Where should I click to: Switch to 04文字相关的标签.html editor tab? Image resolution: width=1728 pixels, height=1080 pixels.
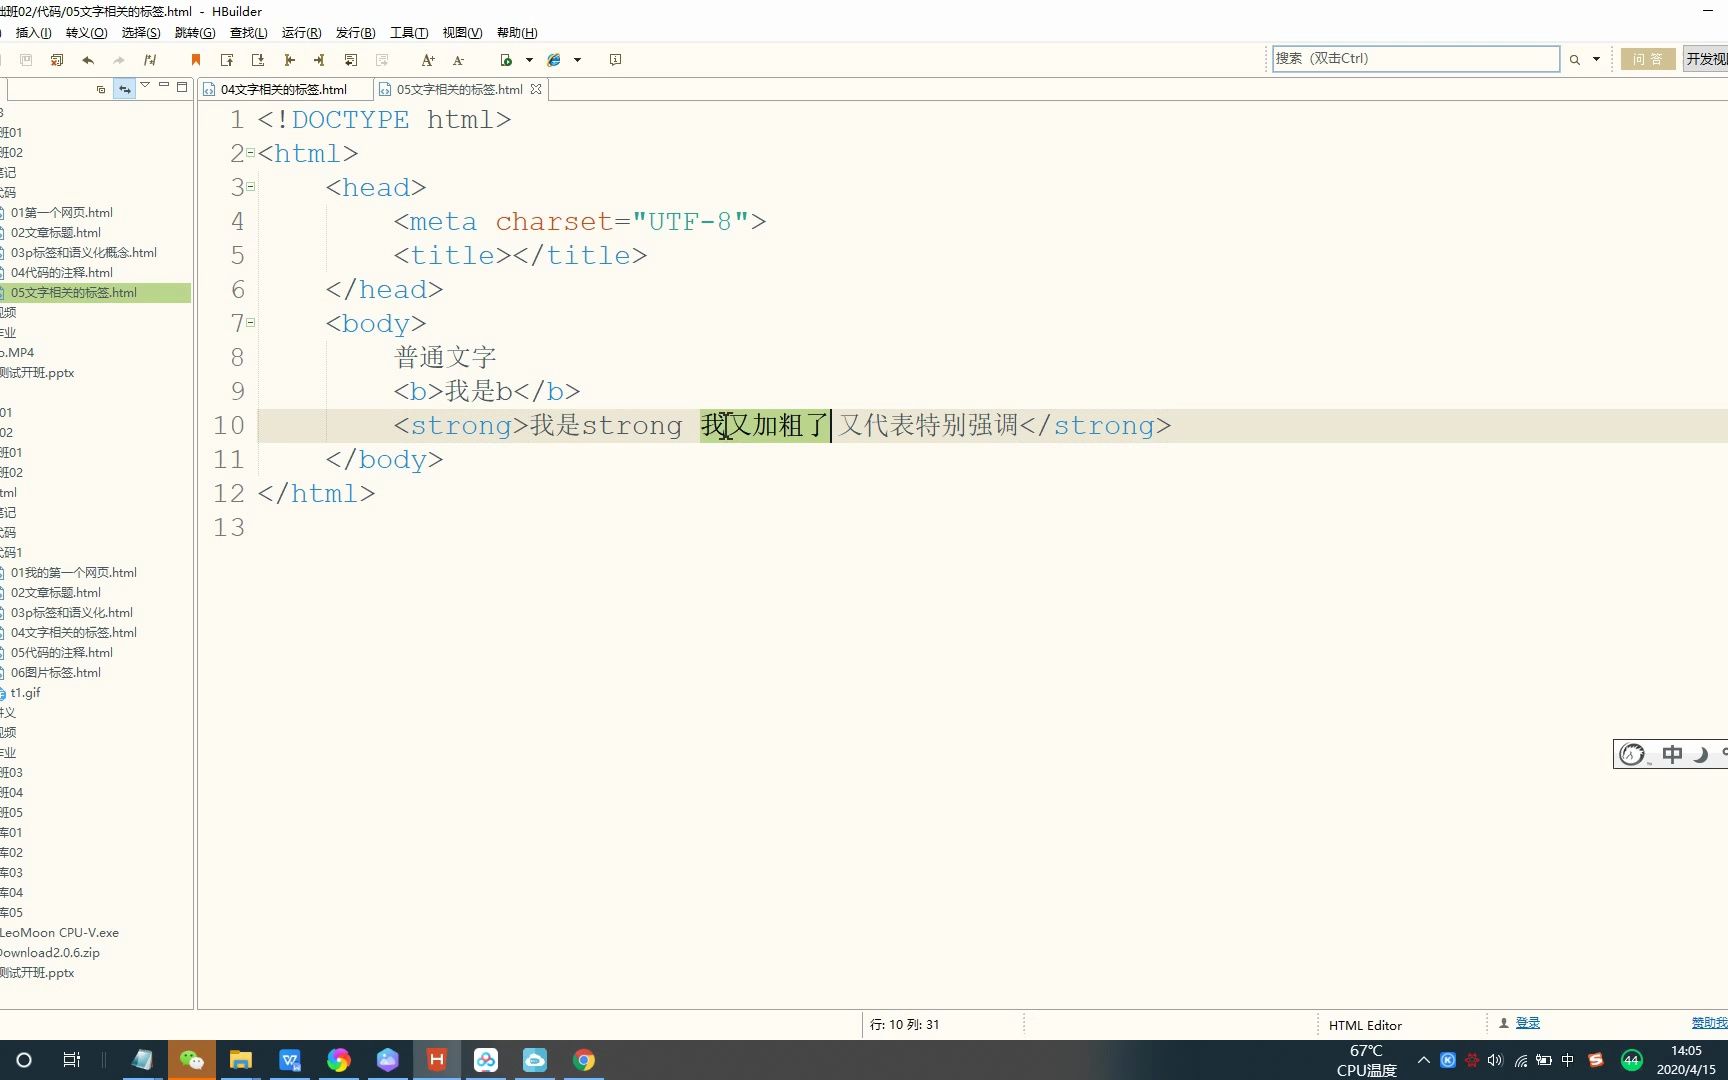pos(284,89)
